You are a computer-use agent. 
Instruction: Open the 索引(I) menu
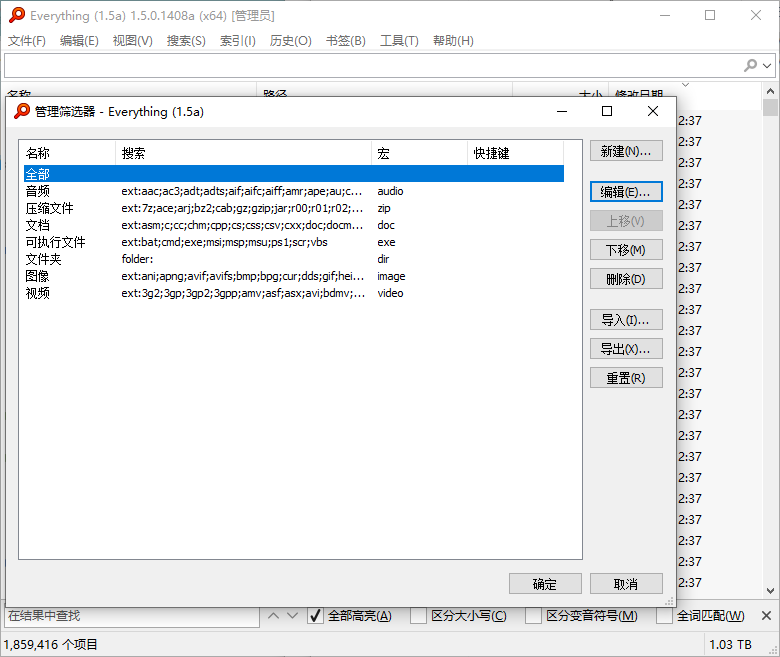point(238,41)
